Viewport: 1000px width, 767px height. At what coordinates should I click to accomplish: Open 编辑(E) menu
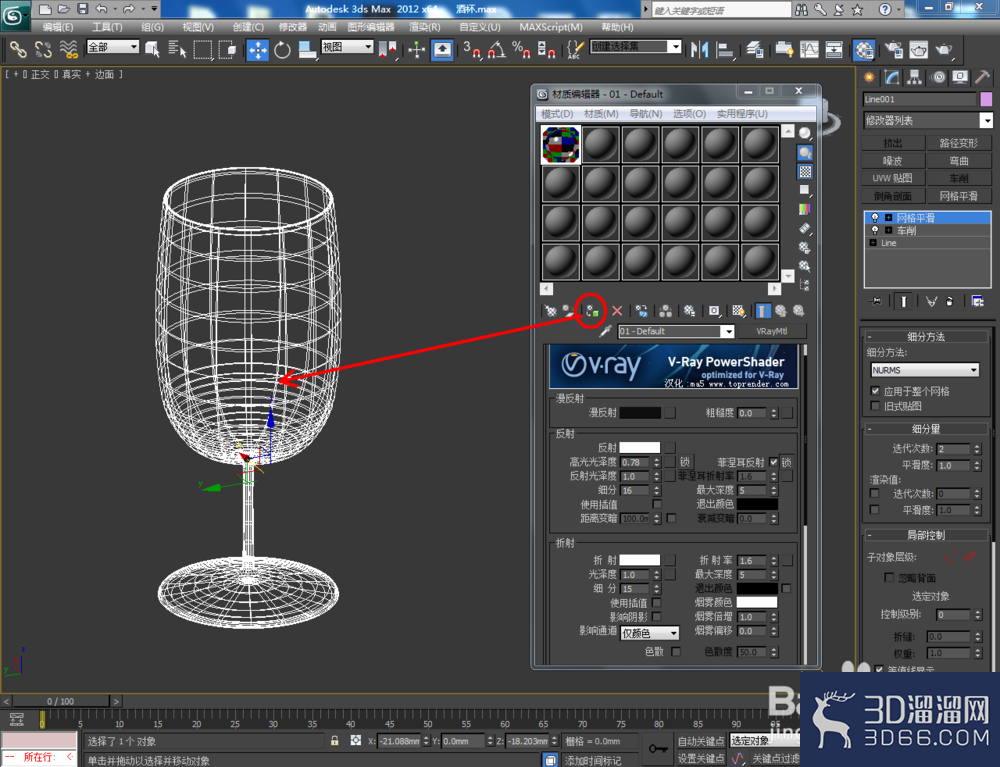tap(57, 27)
